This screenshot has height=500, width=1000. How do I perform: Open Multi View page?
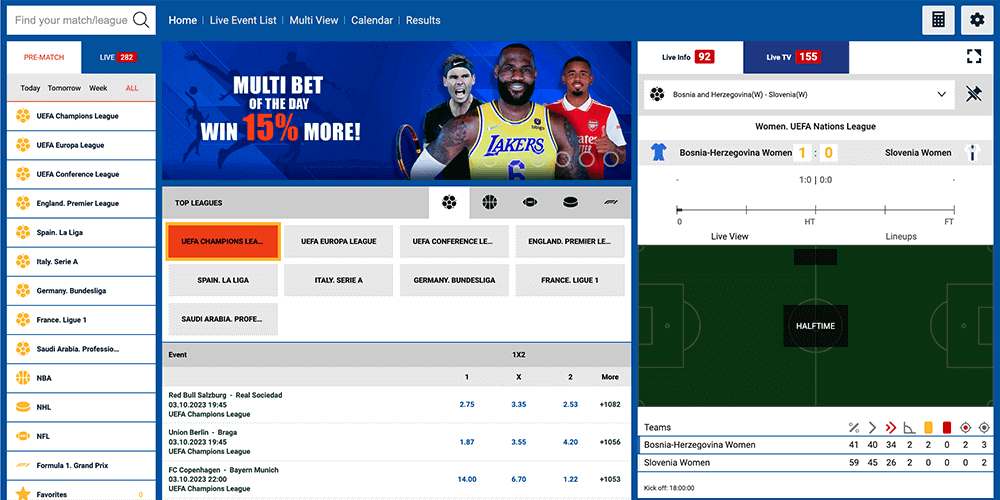(x=314, y=20)
